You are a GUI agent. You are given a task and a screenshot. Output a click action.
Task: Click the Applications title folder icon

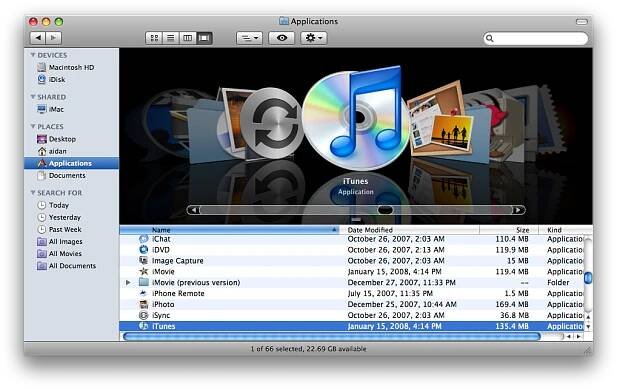pos(284,21)
